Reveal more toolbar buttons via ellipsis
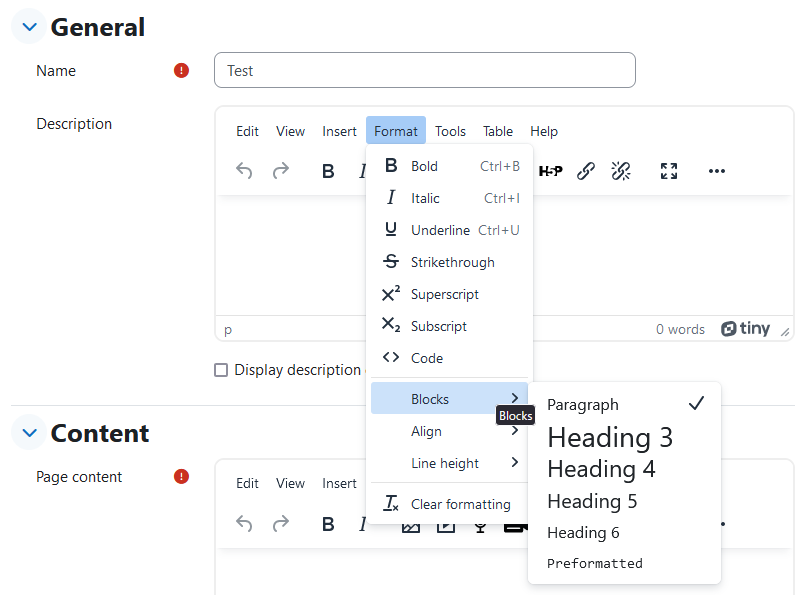Image resolution: width=804 pixels, height=595 pixels. coord(716,171)
